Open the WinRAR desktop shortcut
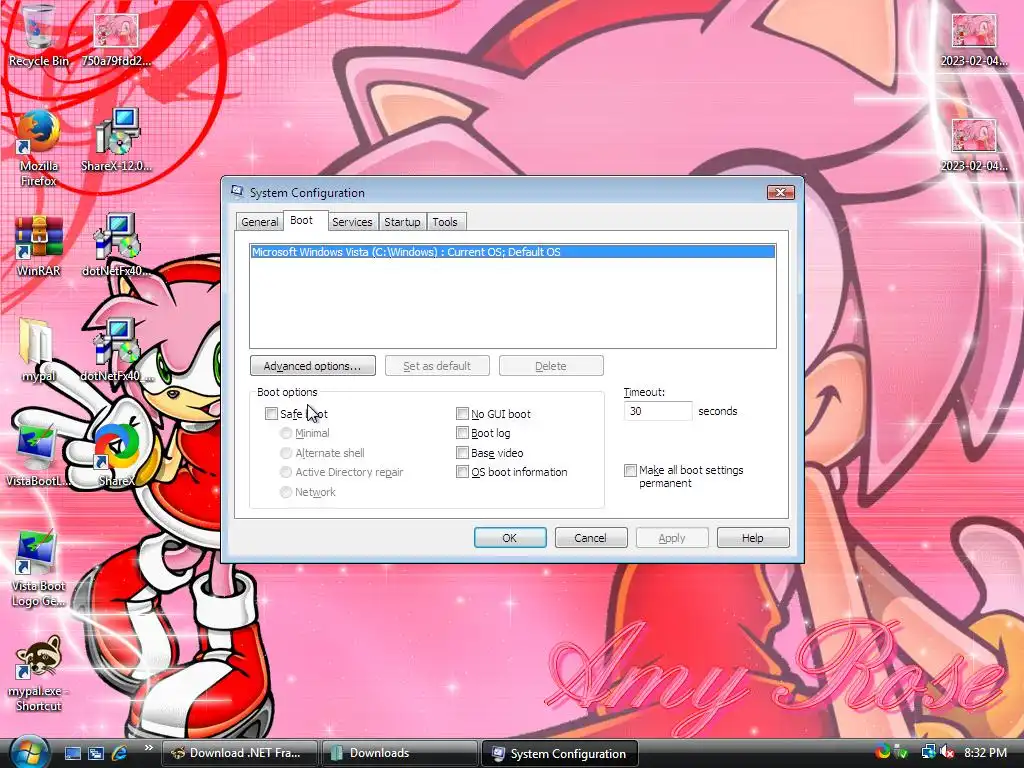This screenshot has height=768, width=1024. tap(38, 246)
